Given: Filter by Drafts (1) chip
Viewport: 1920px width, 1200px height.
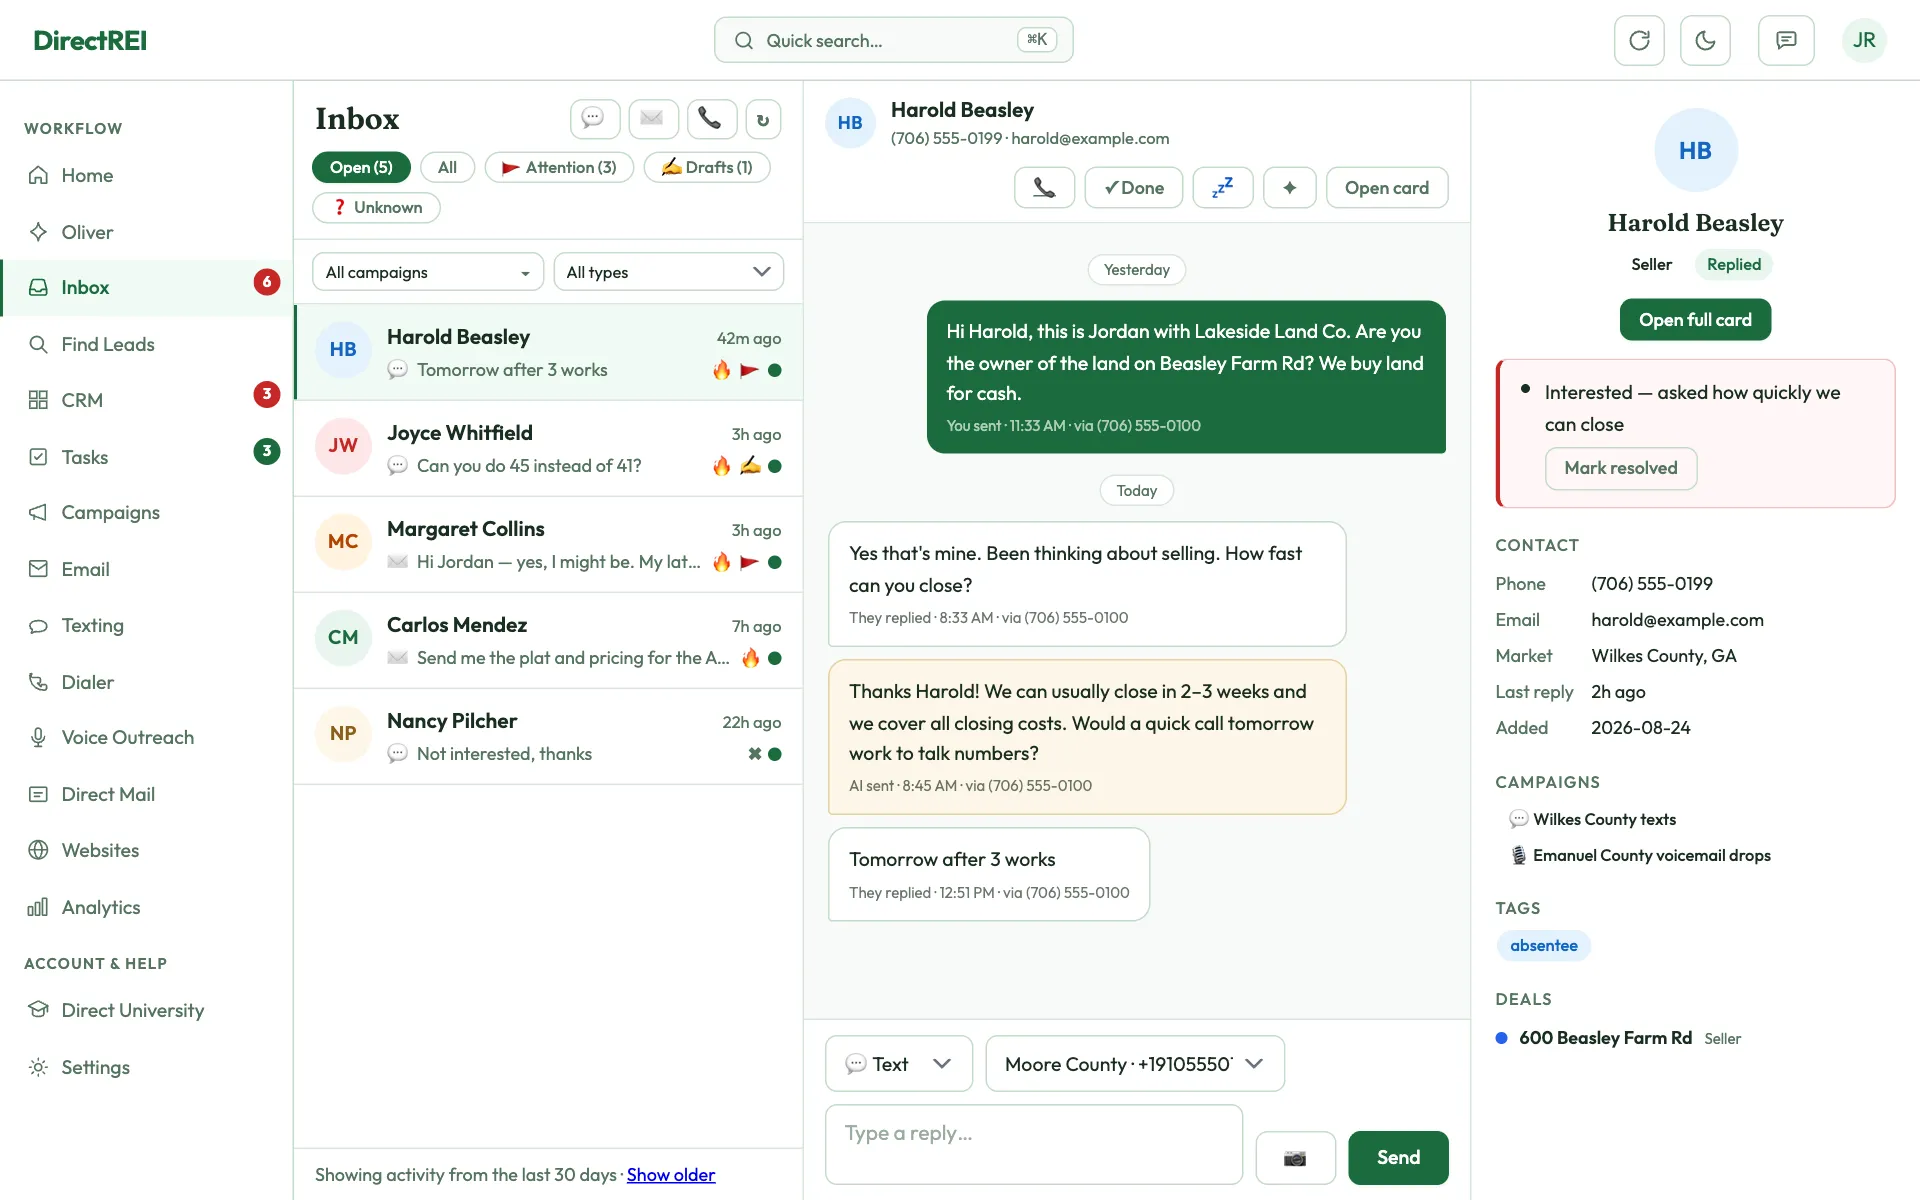Looking at the screenshot, I should tap(707, 167).
